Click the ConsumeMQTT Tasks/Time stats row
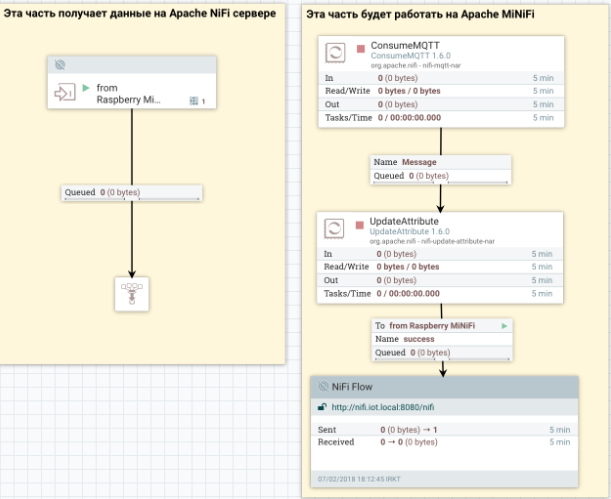 441,118
